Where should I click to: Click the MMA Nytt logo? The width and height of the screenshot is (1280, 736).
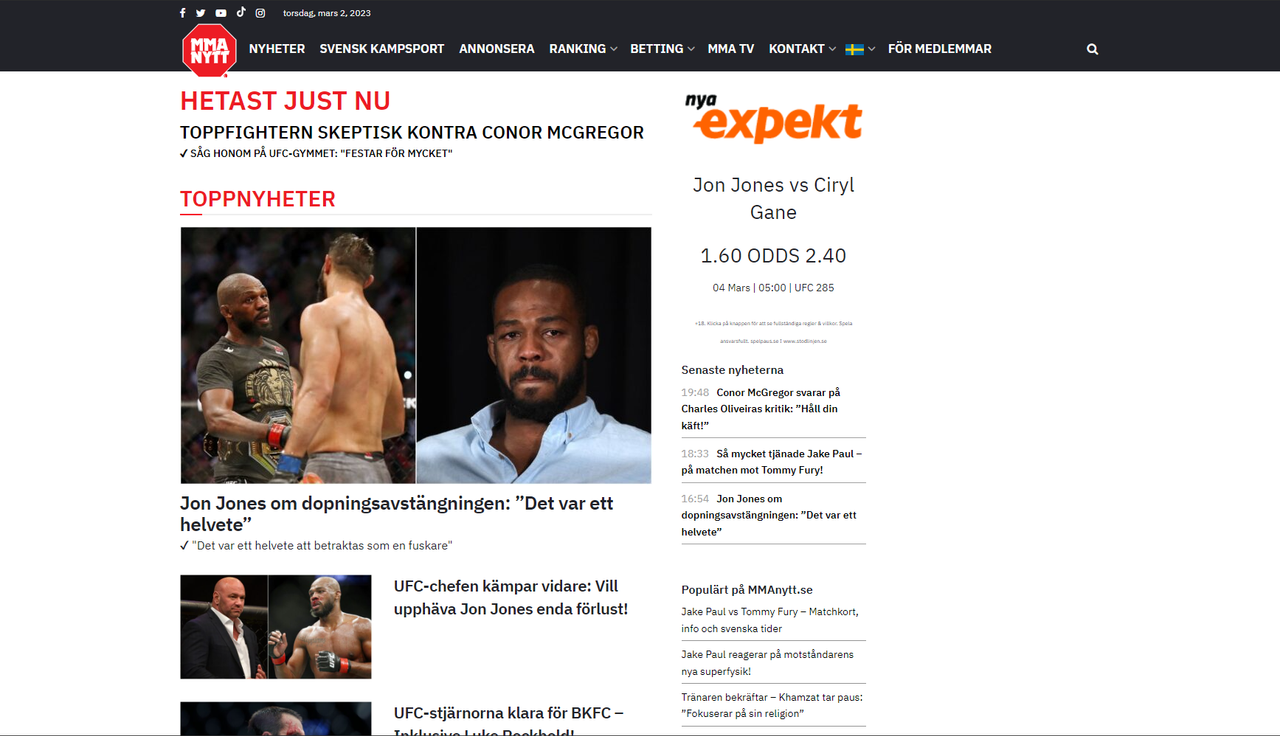209,50
